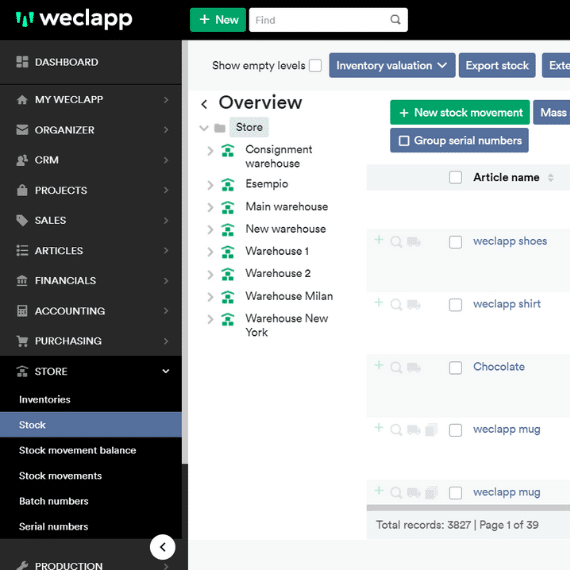Click the Purchasing cart icon
The height and width of the screenshot is (570, 570).
pos(22,341)
